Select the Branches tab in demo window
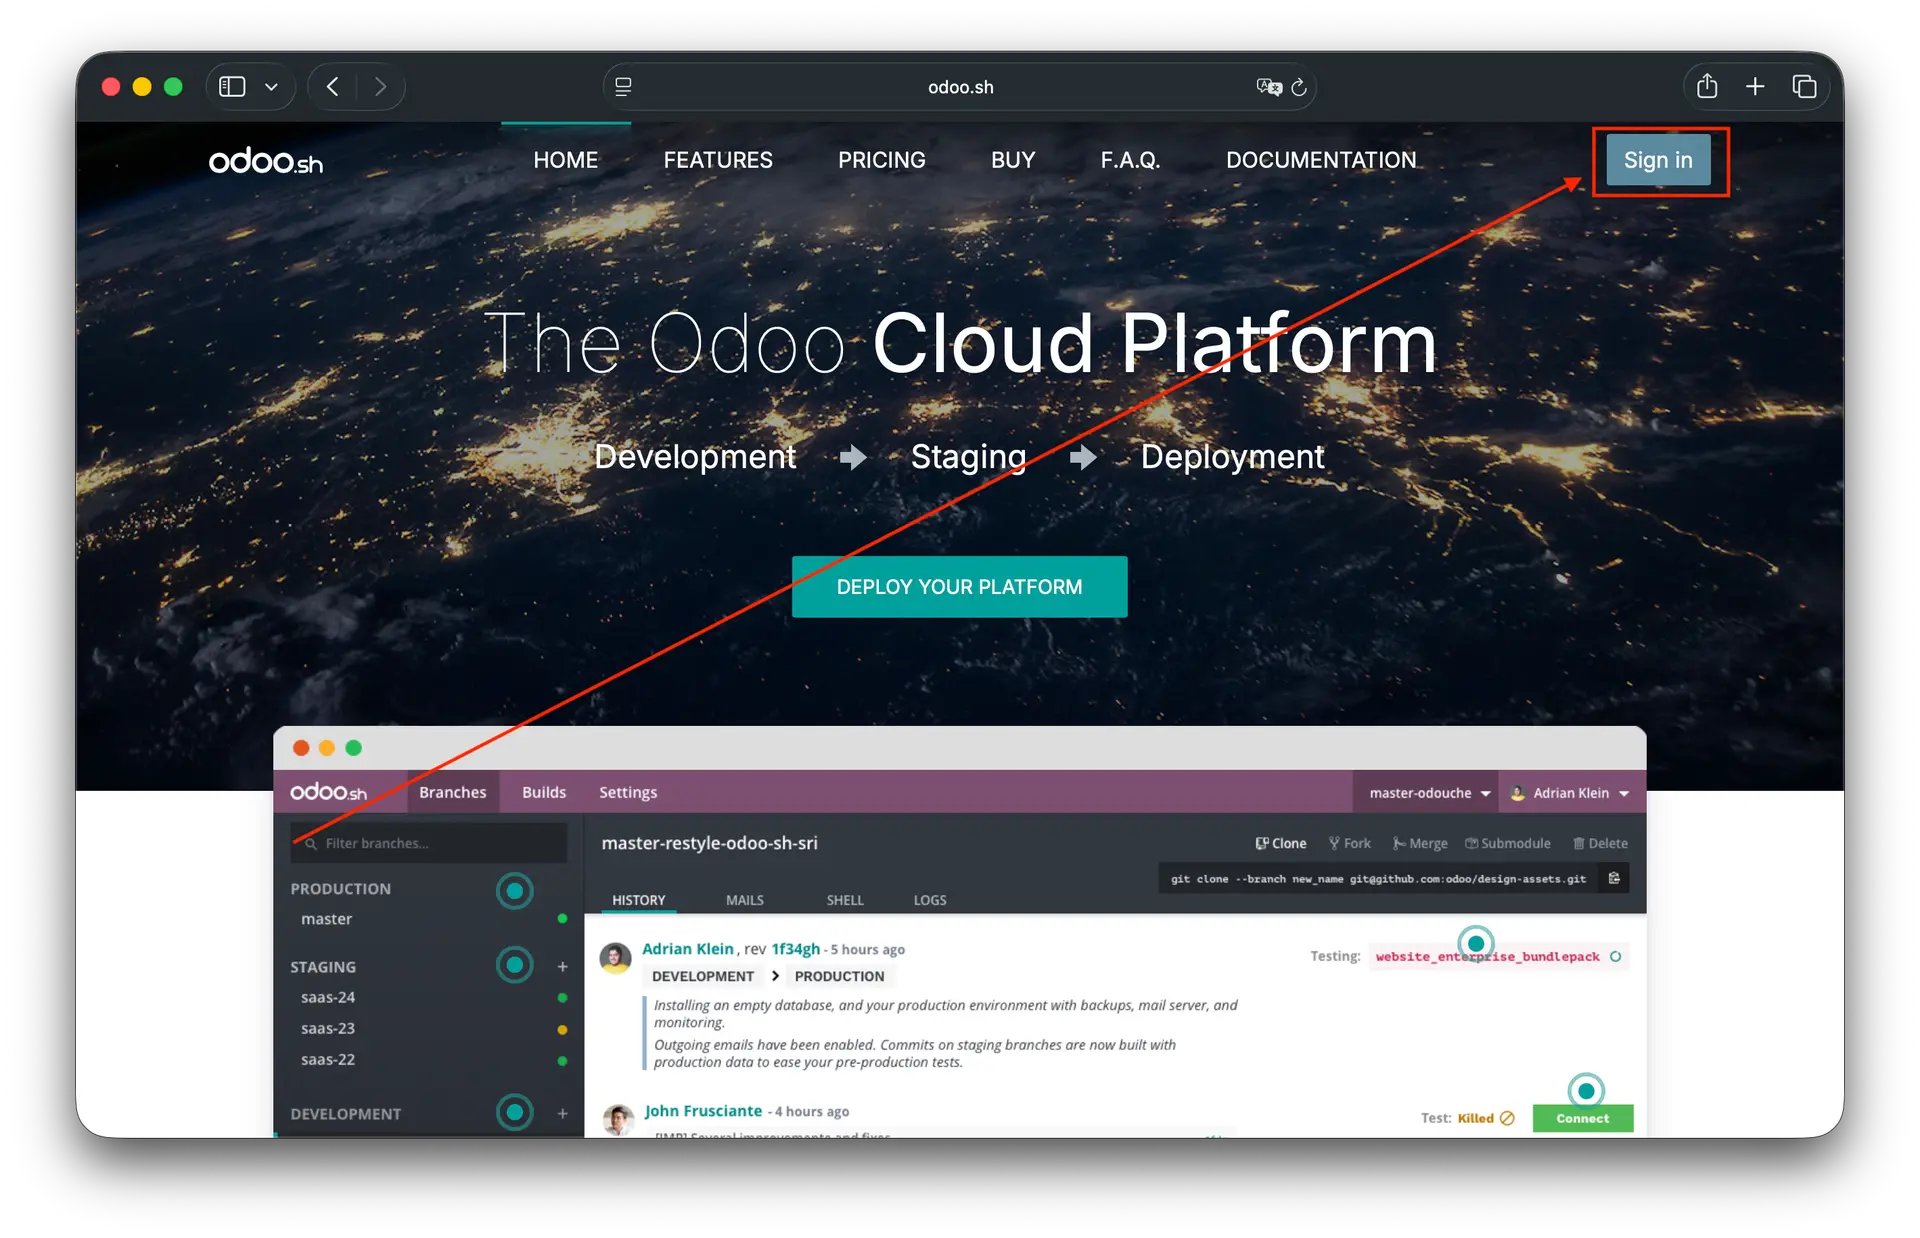This screenshot has width=1920, height=1238. pos(453,792)
